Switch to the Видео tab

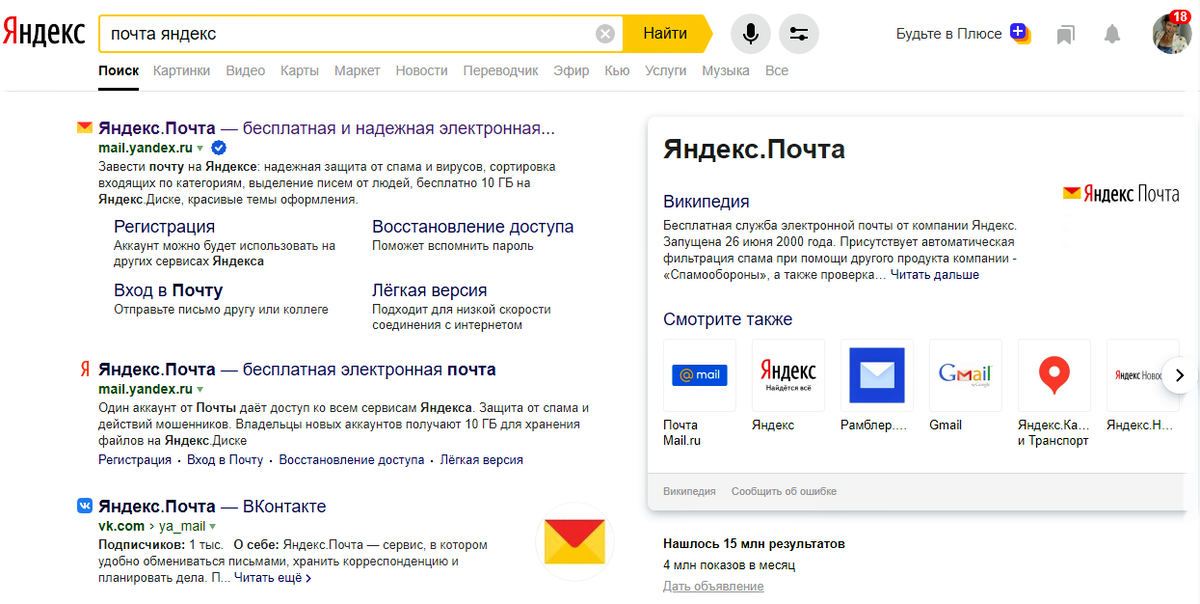click(x=246, y=71)
